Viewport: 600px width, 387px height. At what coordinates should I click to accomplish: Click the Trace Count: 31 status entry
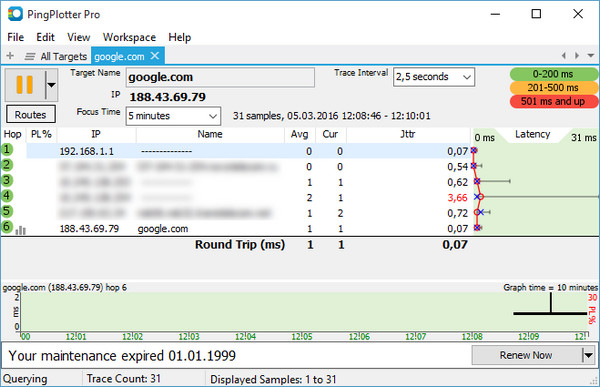(124, 379)
